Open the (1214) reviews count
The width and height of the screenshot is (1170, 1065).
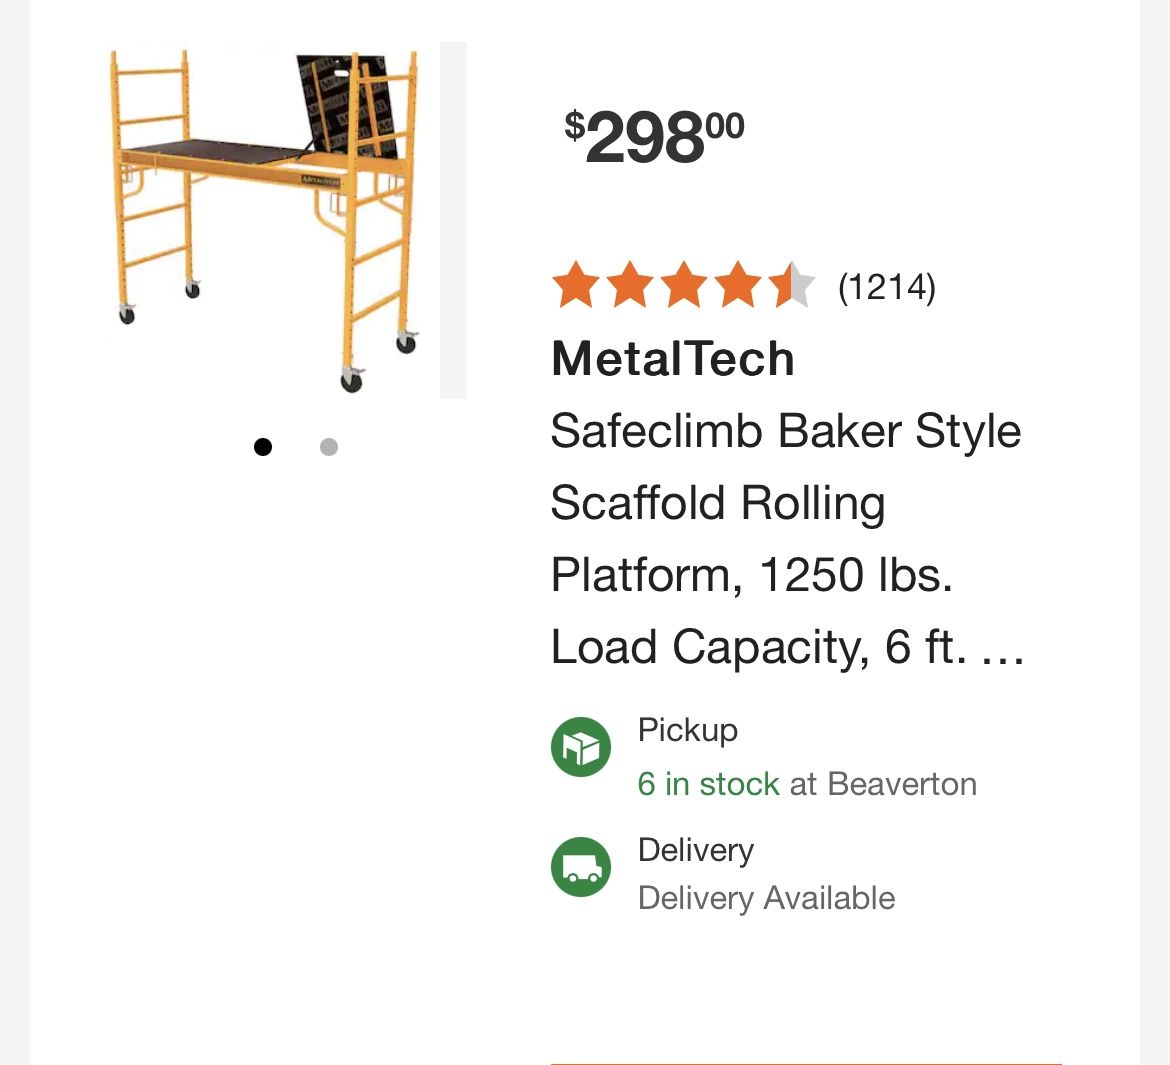pos(886,287)
